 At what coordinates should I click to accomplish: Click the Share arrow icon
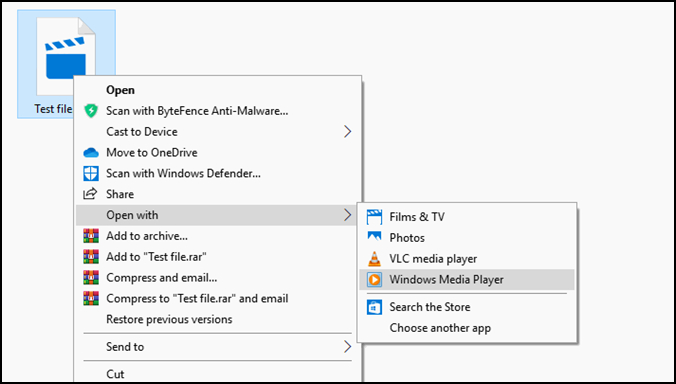click(90, 194)
